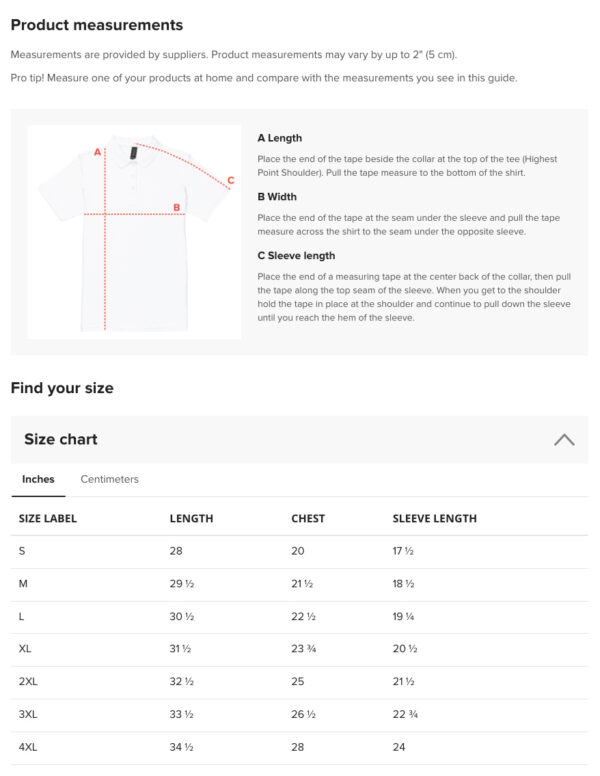600x776 pixels.
Task: Click the A Length instruction heading
Action: 279,138
